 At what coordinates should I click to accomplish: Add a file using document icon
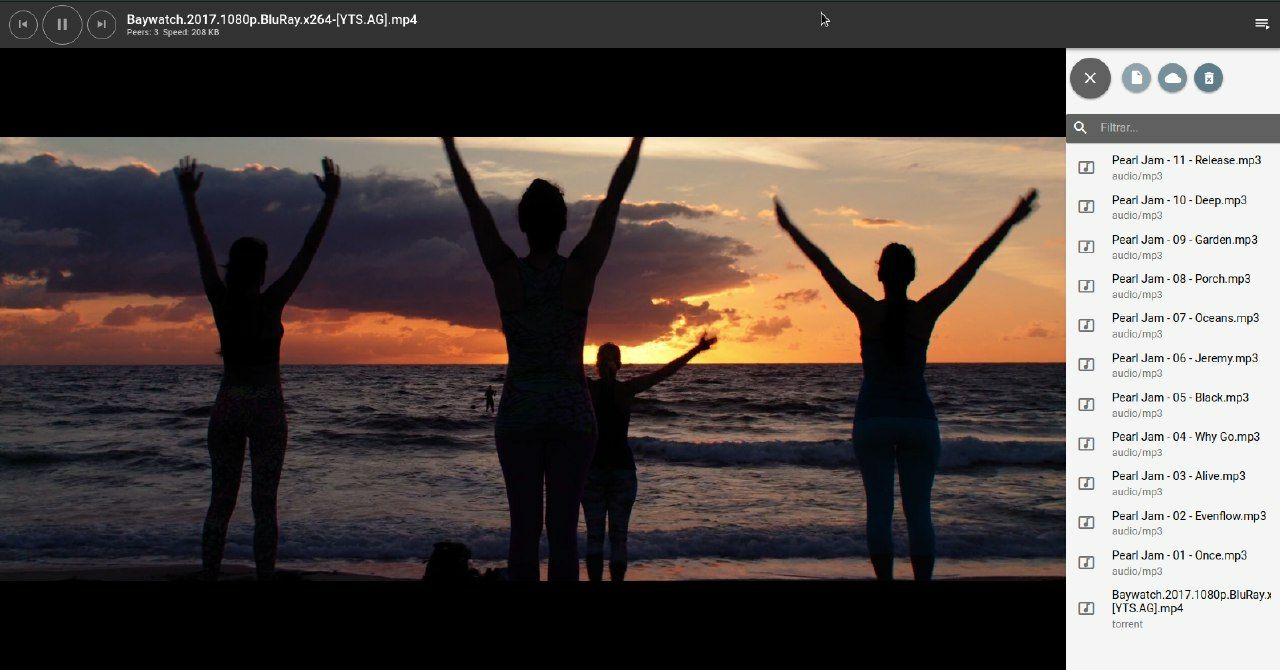pyautogui.click(x=1136, y=78)
